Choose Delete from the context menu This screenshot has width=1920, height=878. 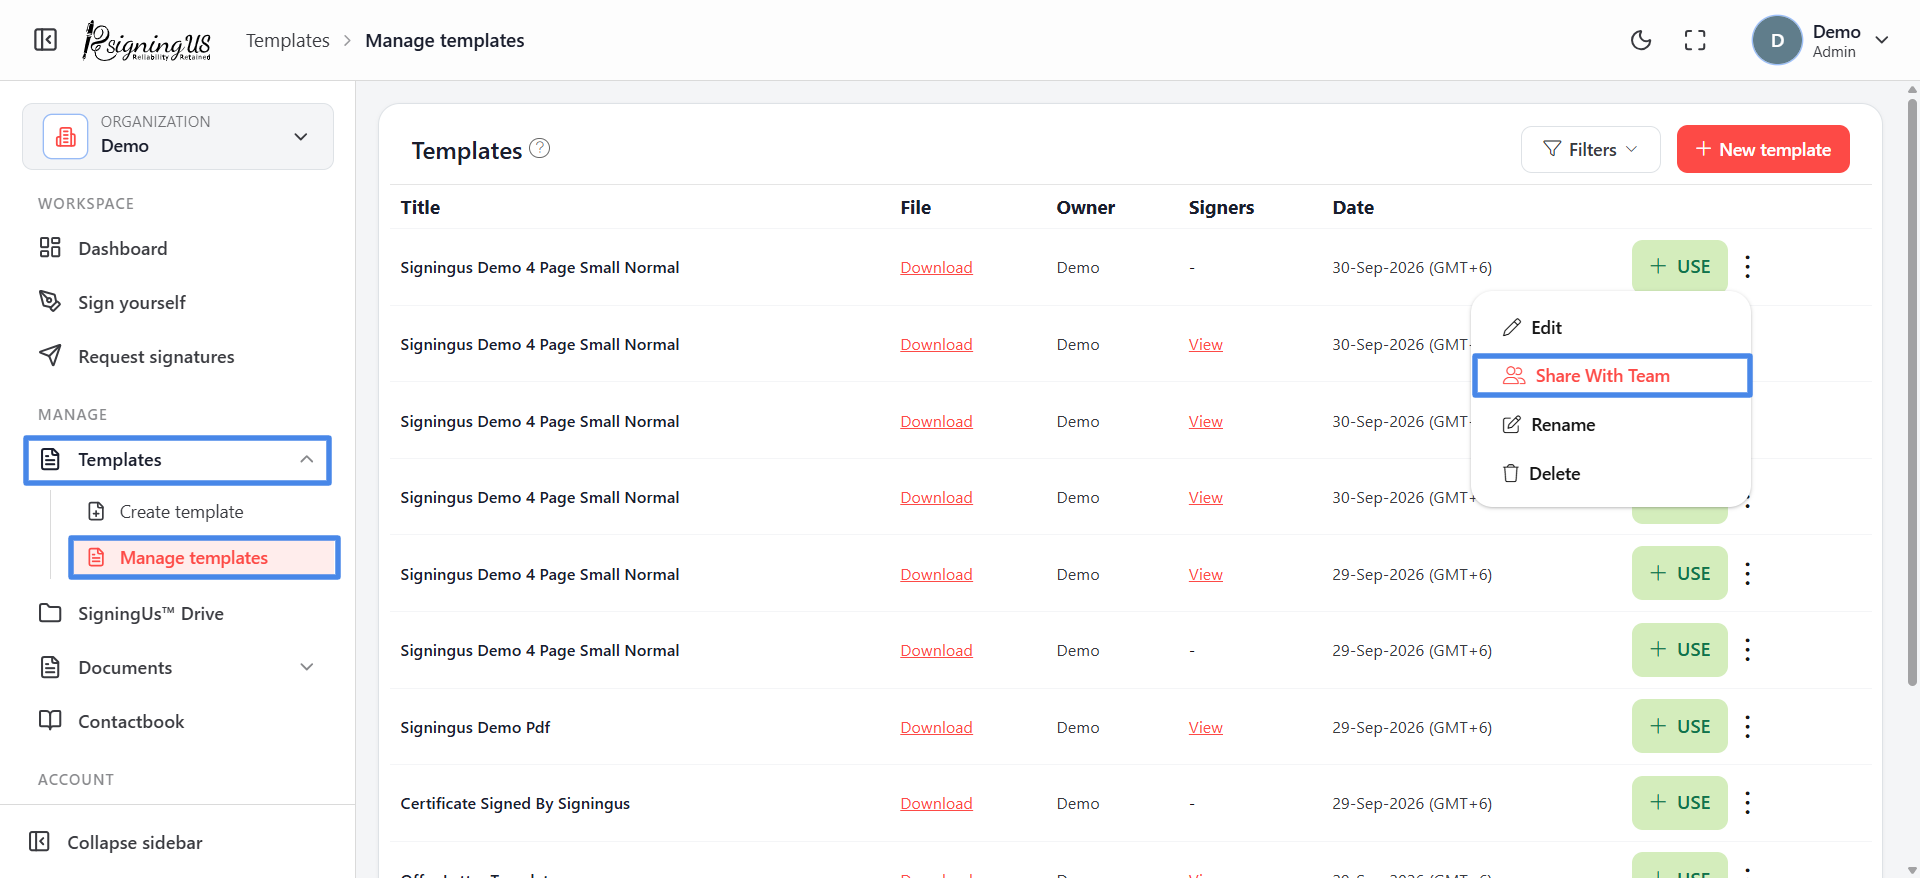pyautogui.click(x=1611, y=473)
